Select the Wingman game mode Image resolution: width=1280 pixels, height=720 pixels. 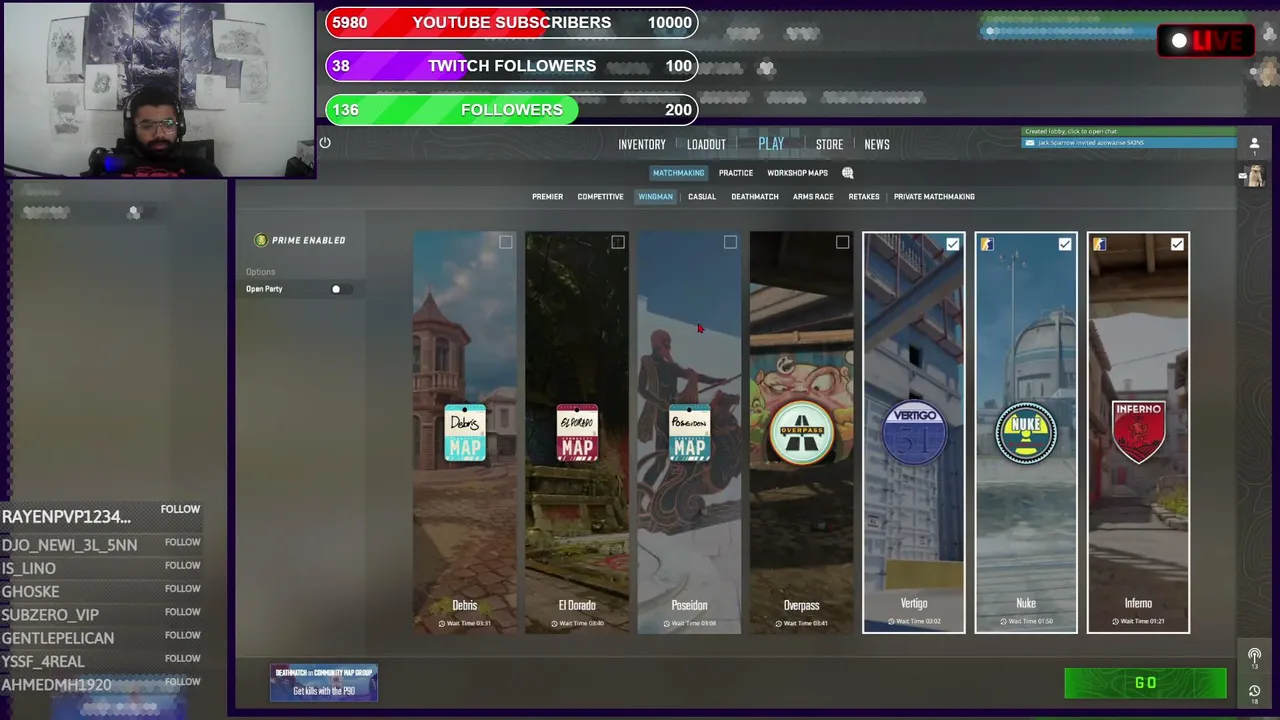(656, 197)
